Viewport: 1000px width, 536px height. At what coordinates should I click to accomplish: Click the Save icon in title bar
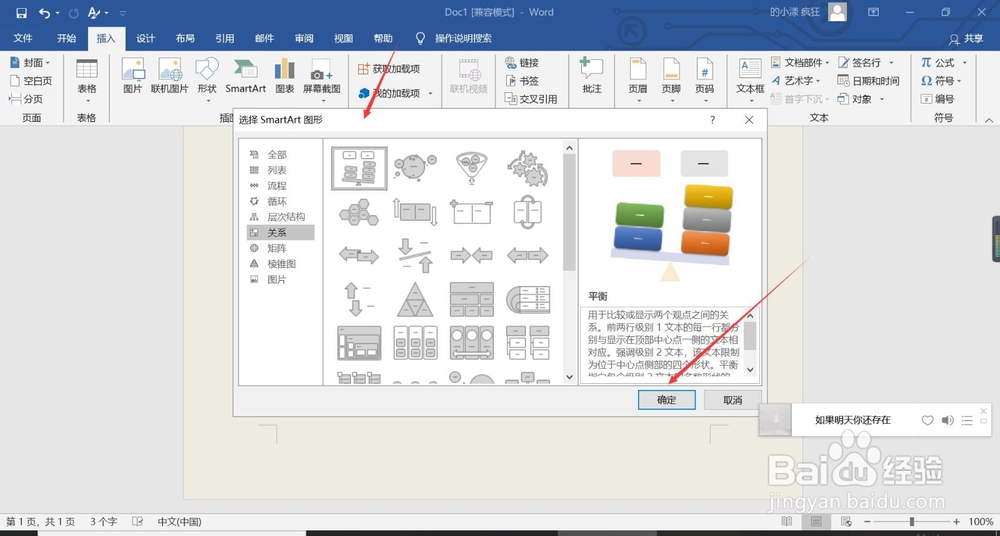coord(21,13)
